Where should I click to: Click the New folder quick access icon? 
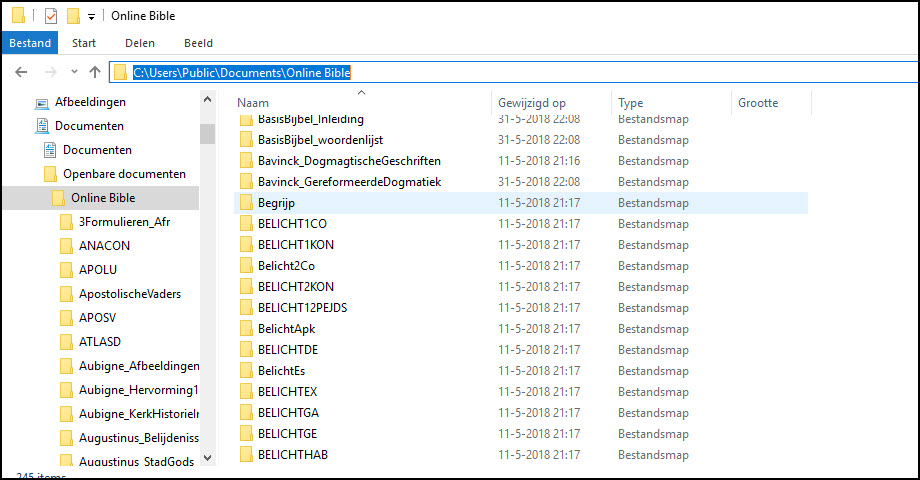pyautogui.click(x=73, y=16)
